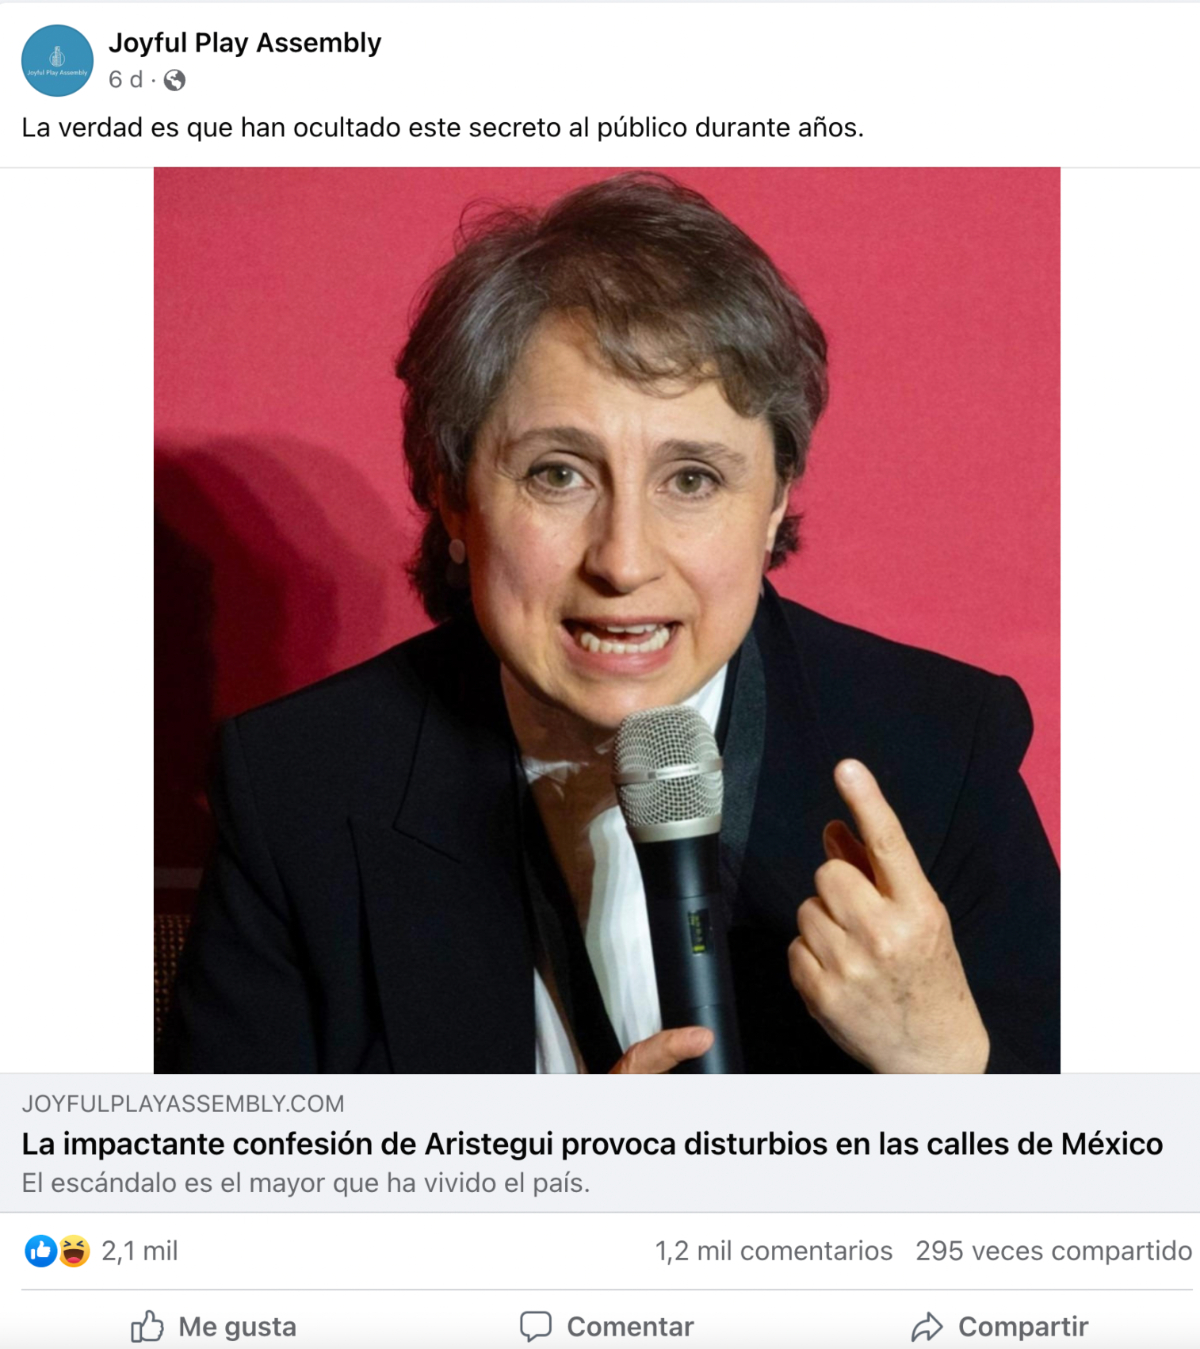This screenshot has height=1349, width=1200.
Task: Click the Comentar button label
Action: [630, 1327]
